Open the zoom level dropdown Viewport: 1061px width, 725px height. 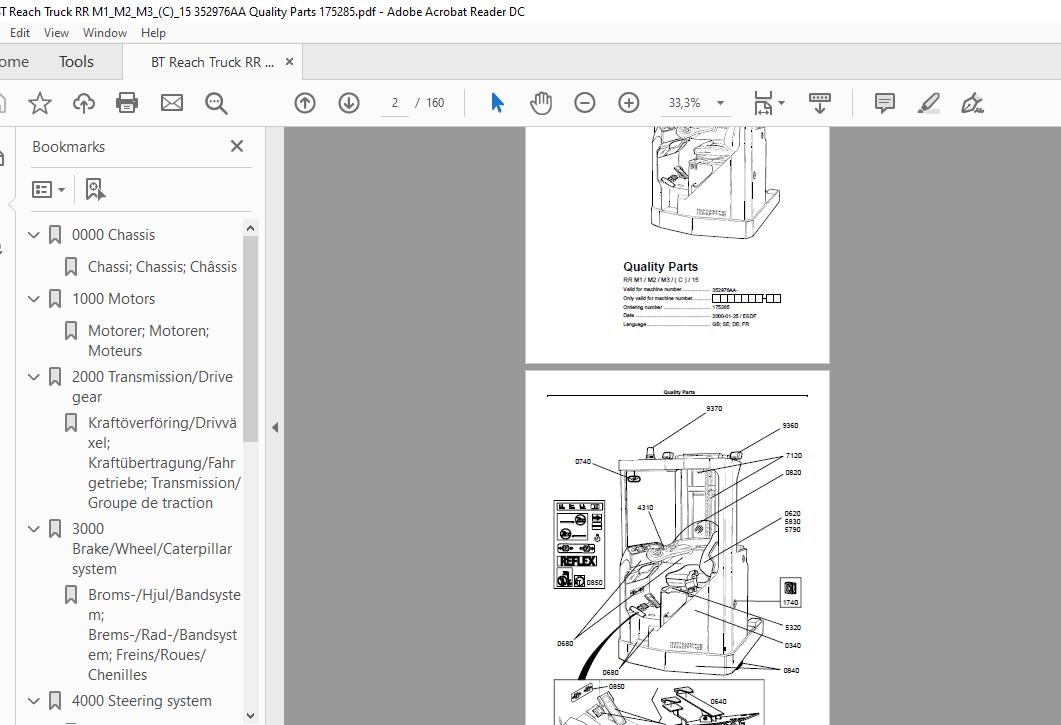tap(720, 103)
